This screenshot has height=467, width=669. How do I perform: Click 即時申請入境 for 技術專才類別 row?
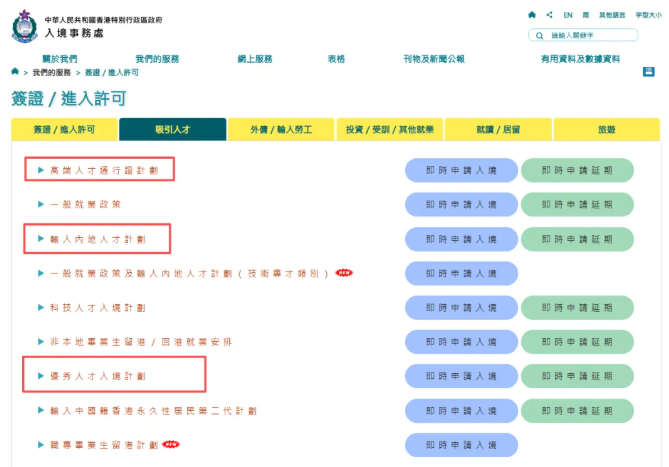(x=461, y=273)
